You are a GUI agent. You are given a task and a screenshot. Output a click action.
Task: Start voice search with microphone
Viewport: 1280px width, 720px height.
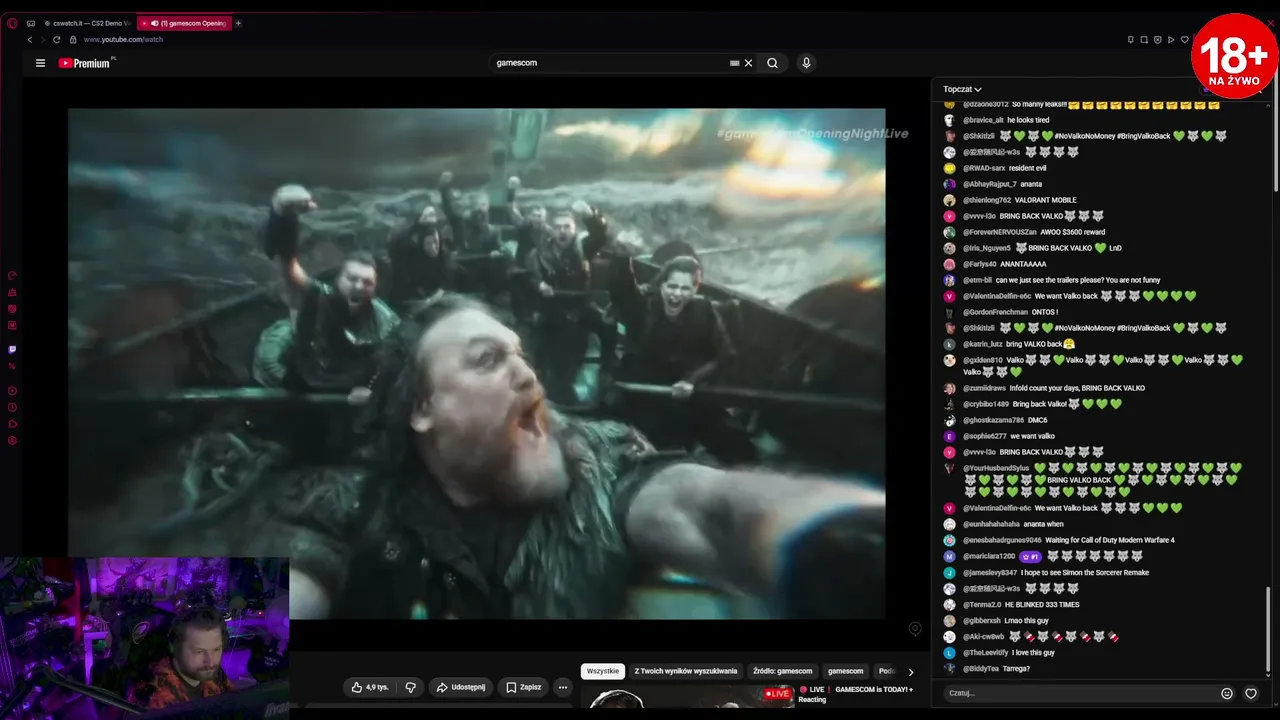pyautogui.click(x=806, y=63)
